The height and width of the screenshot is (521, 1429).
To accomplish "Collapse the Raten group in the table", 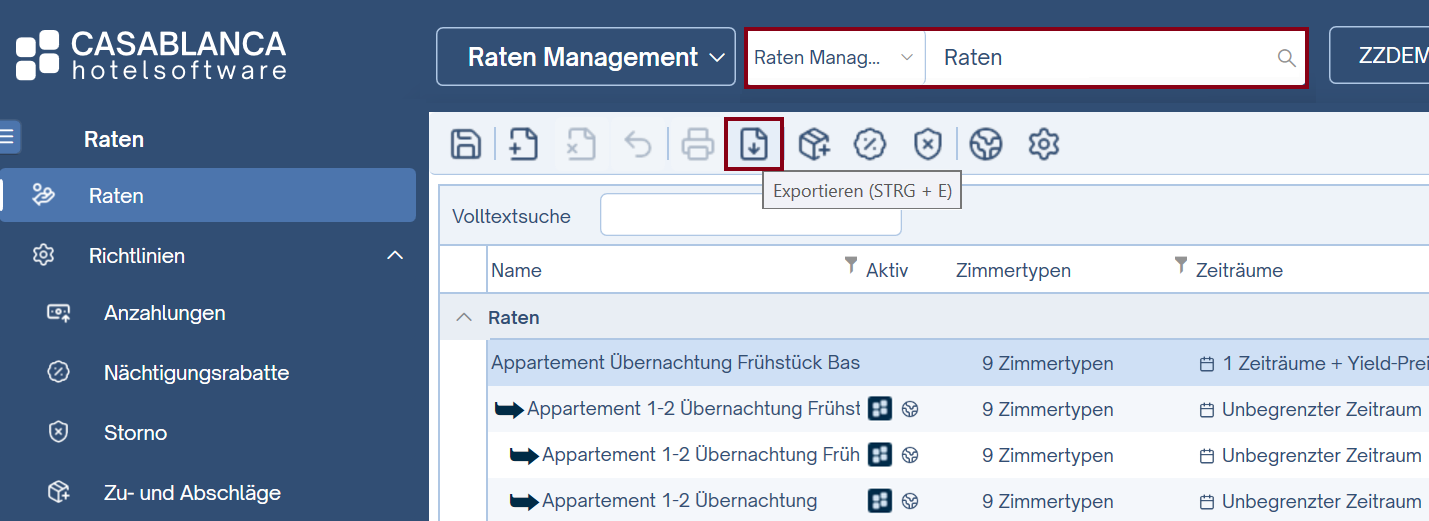I will (x=463, y=317).
